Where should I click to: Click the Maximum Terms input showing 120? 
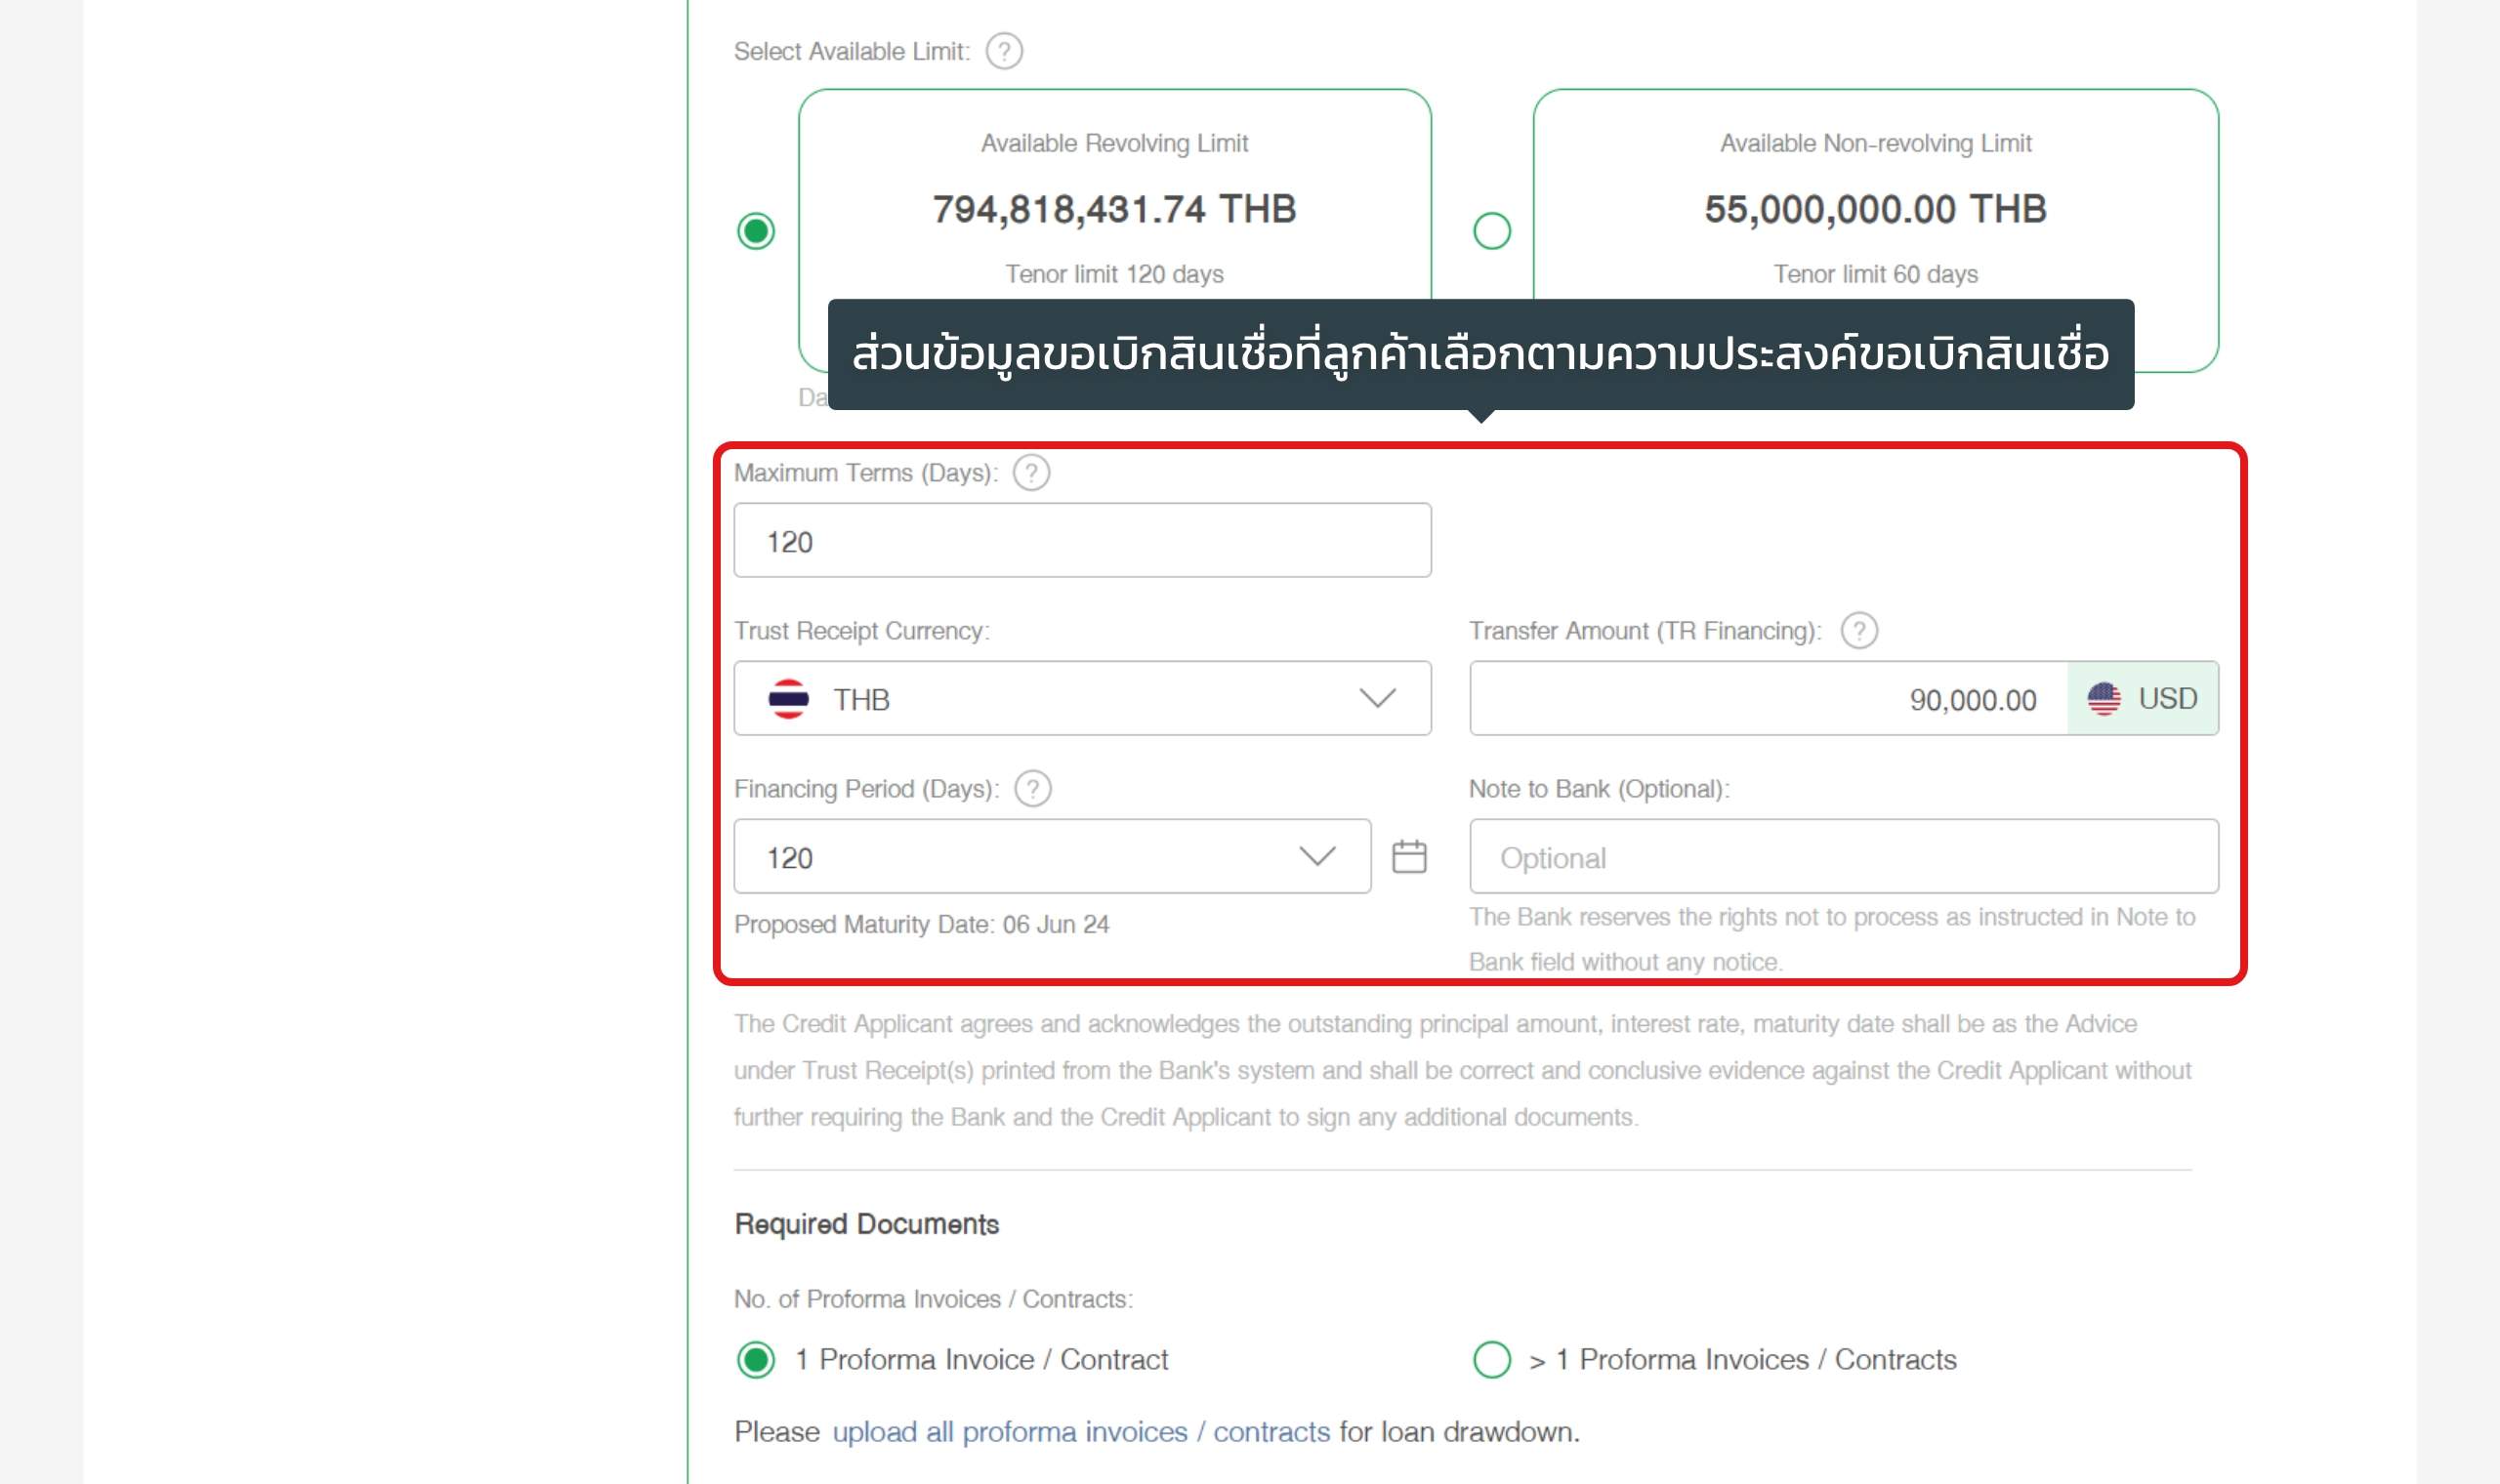pyautogui.click(x=1082, y=540)
